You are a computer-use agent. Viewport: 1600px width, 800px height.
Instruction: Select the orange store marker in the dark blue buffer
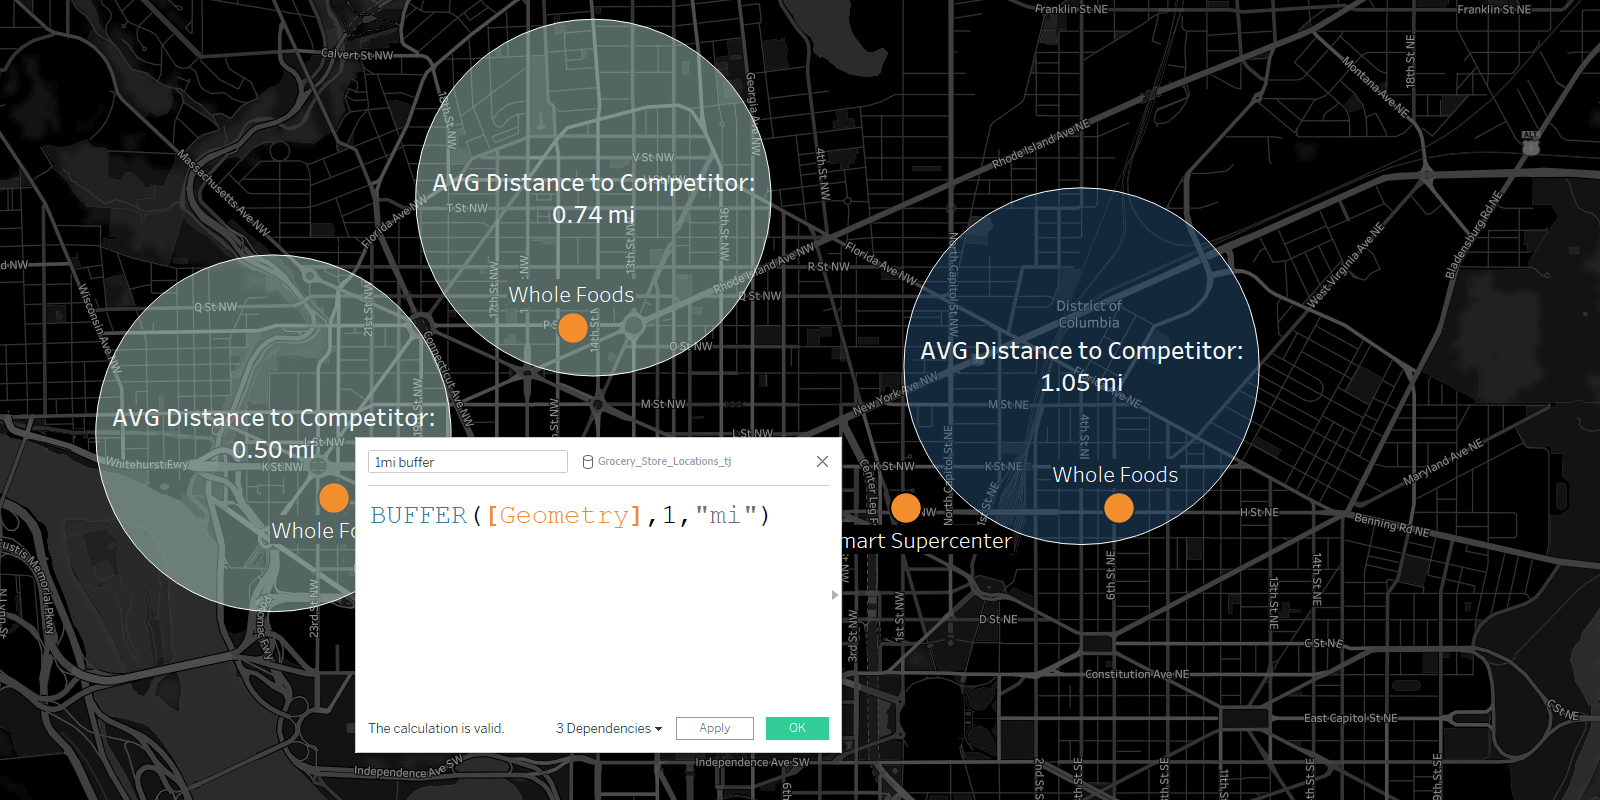[x=1119, y=508]
